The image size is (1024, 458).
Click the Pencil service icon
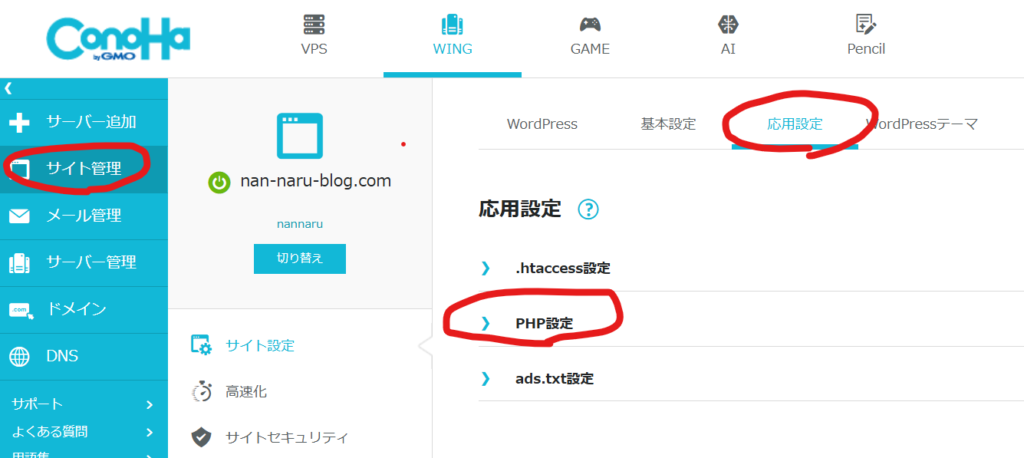pos(866,25)
